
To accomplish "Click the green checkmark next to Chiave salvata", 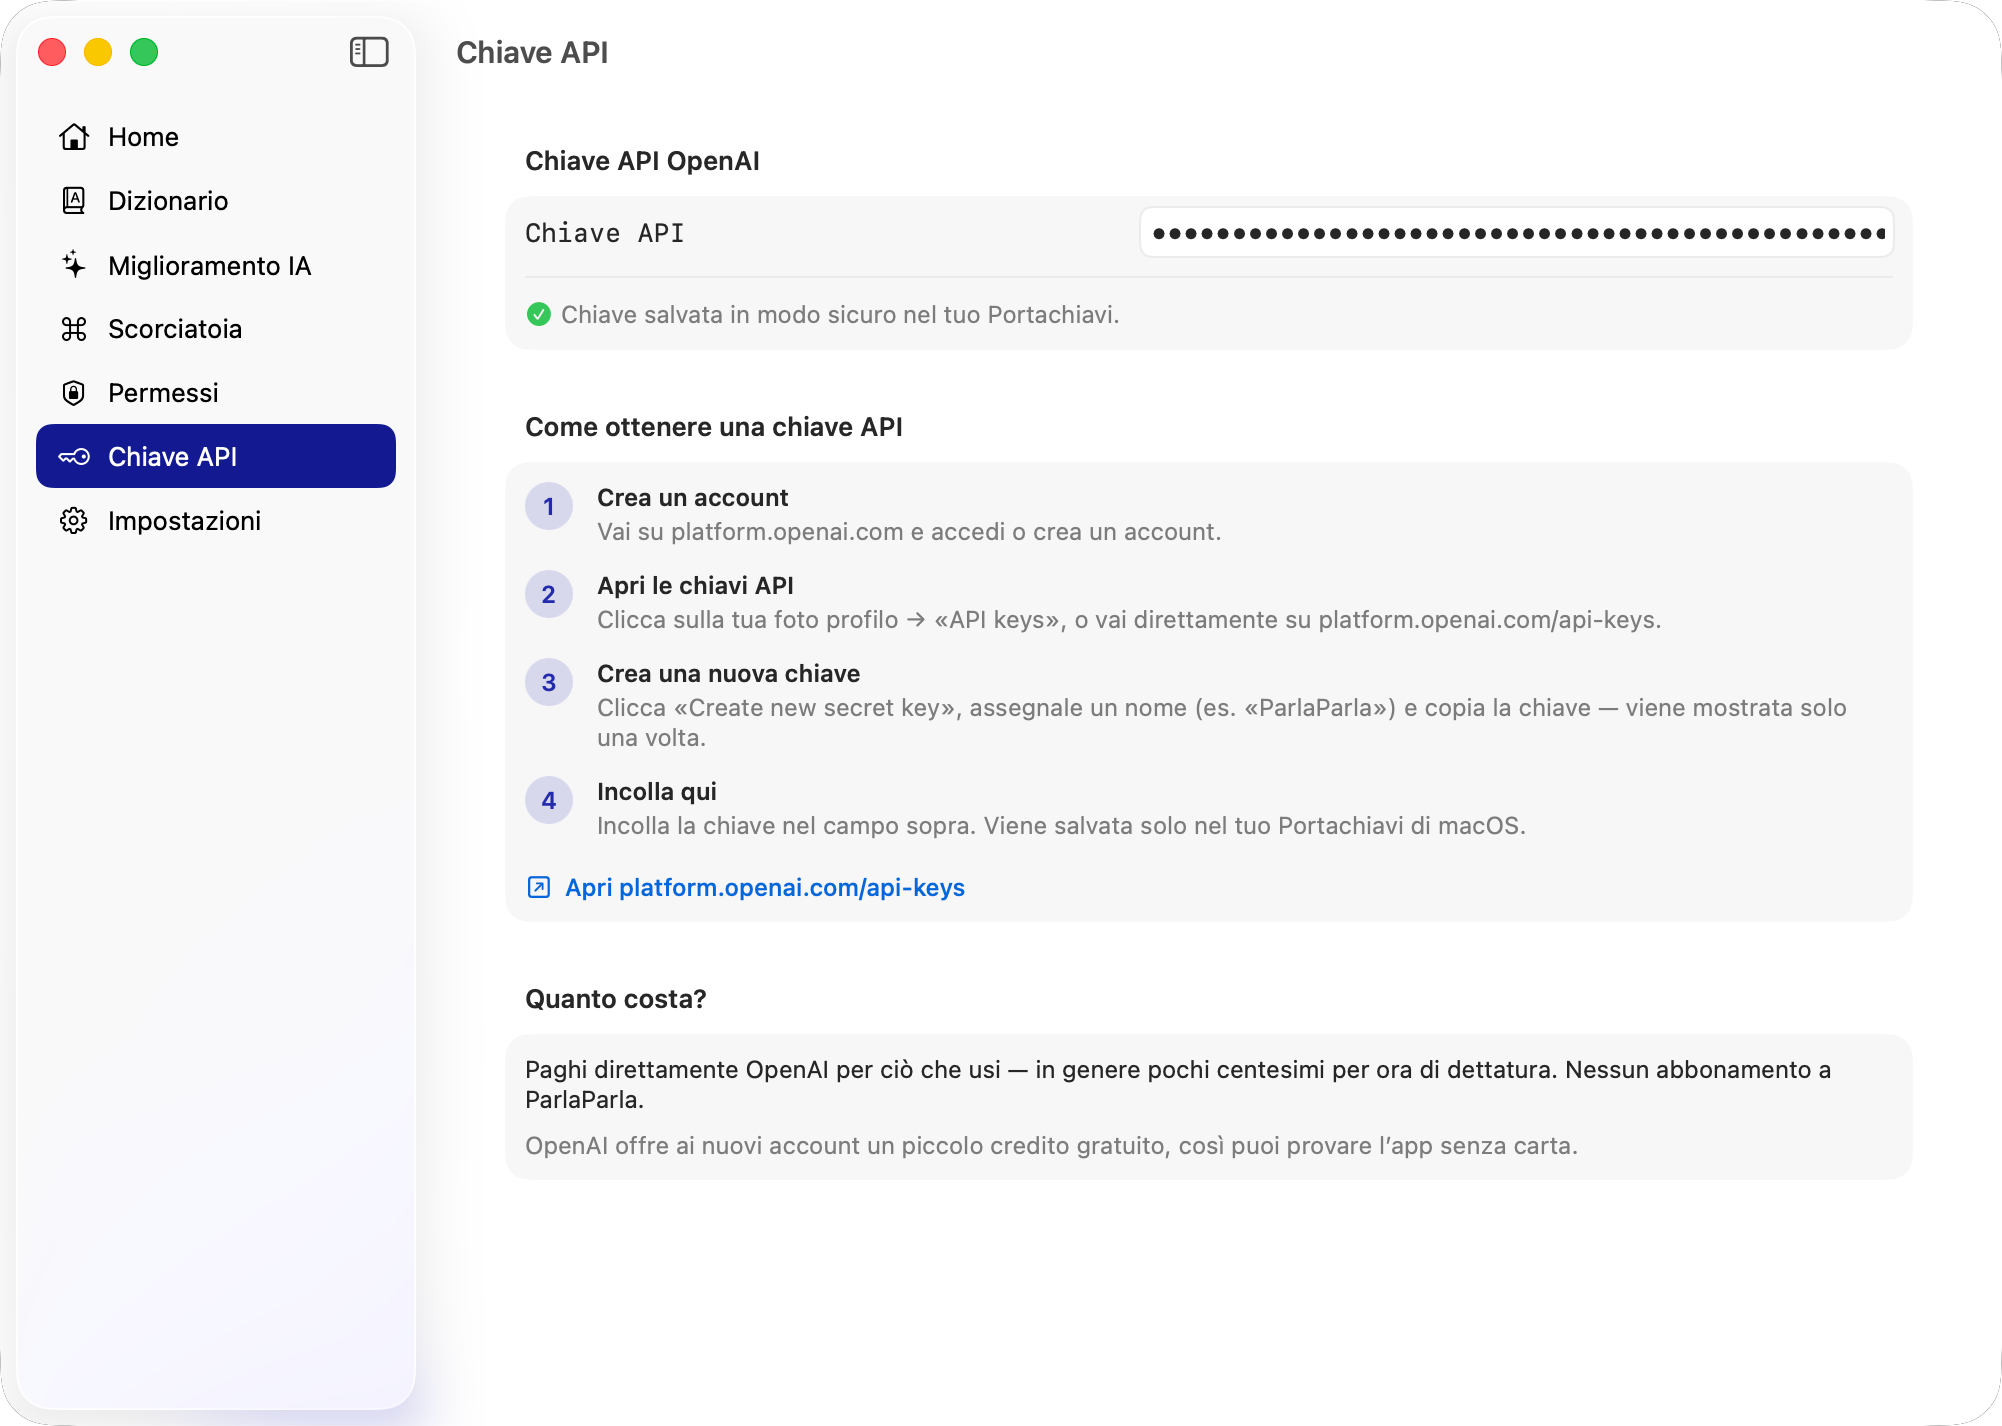I will (539, 314).
